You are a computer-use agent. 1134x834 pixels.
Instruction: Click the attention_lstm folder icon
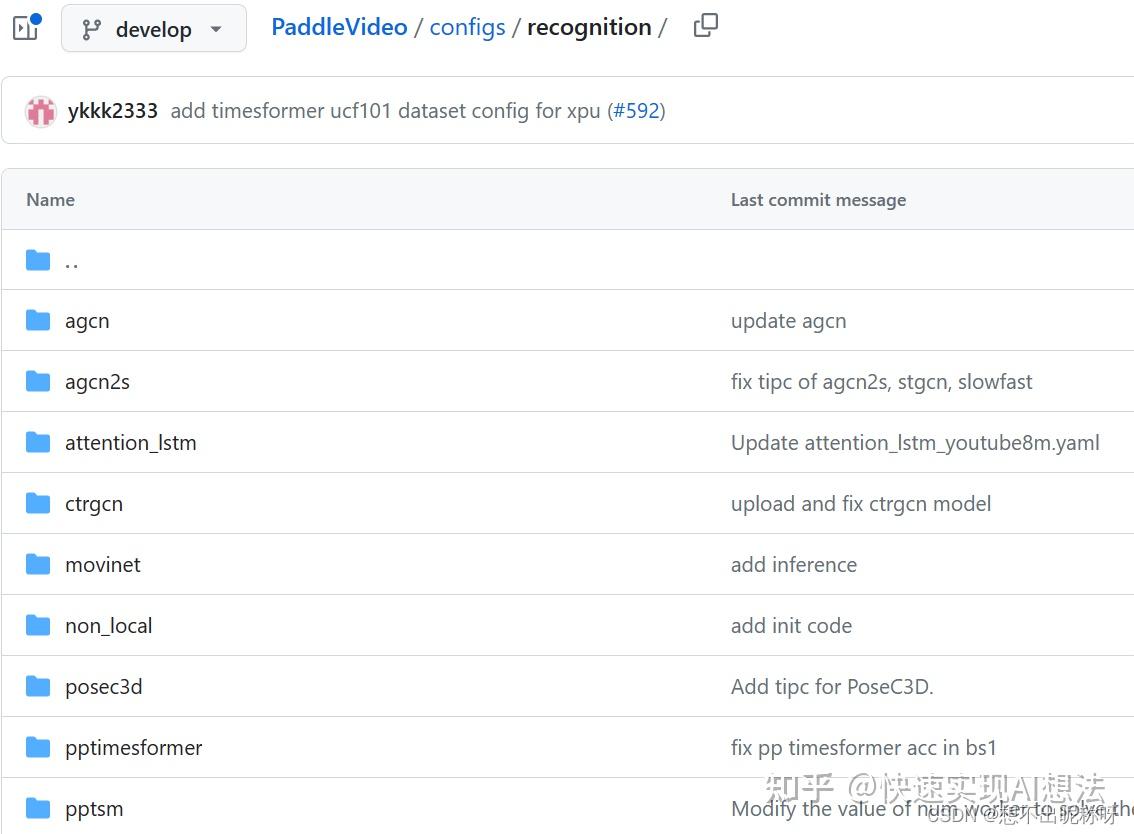pyautogui.click(x=38, y=443)
